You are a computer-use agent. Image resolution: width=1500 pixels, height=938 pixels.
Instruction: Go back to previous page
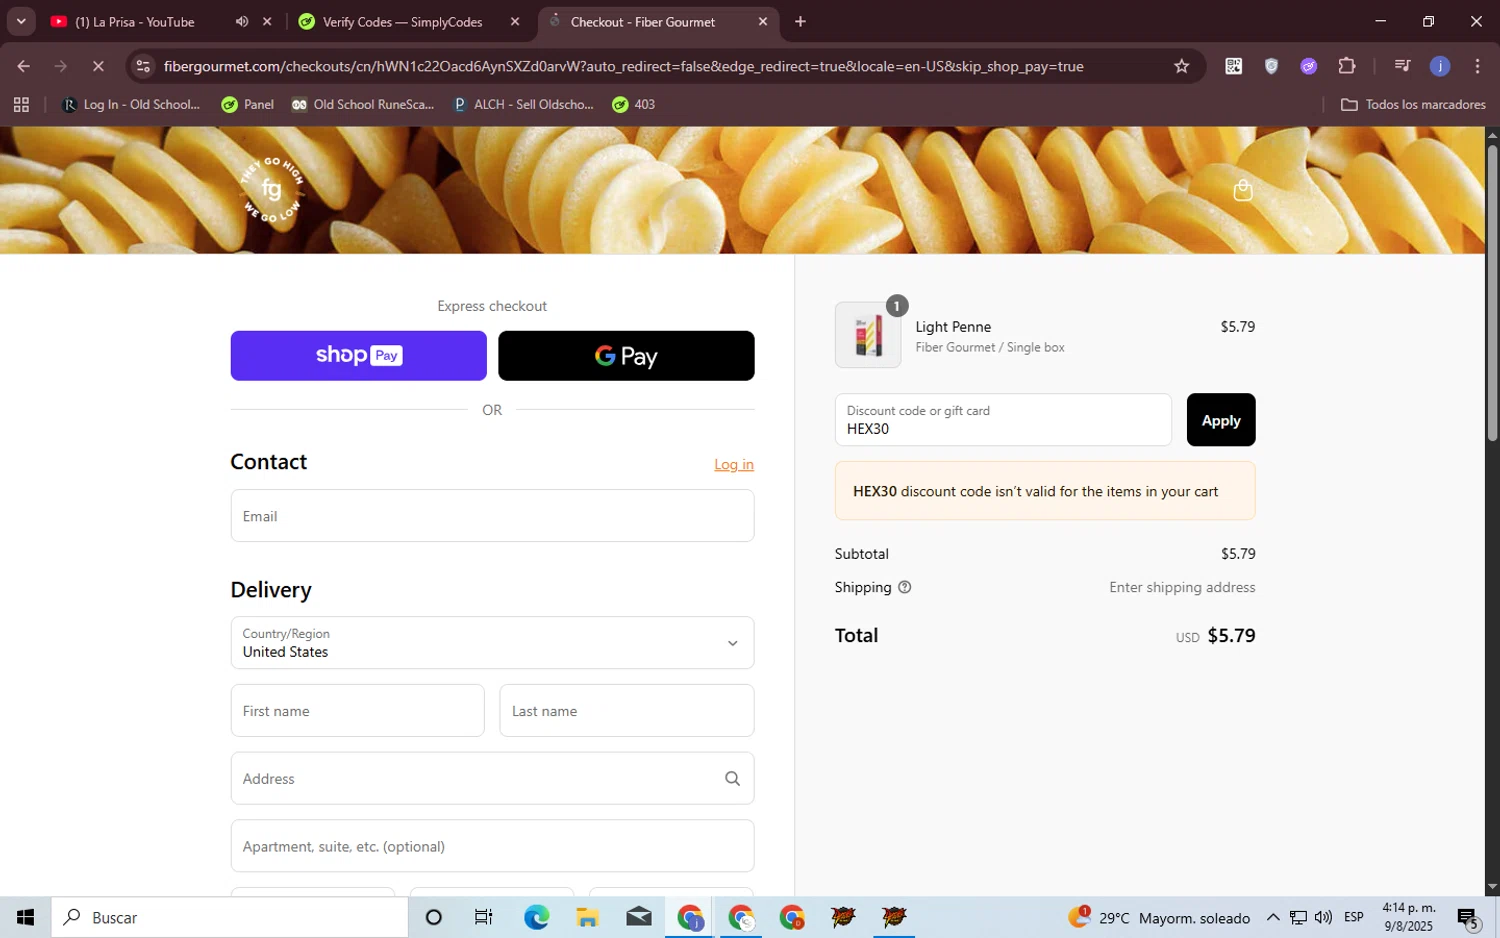click(x=23, y=66)
